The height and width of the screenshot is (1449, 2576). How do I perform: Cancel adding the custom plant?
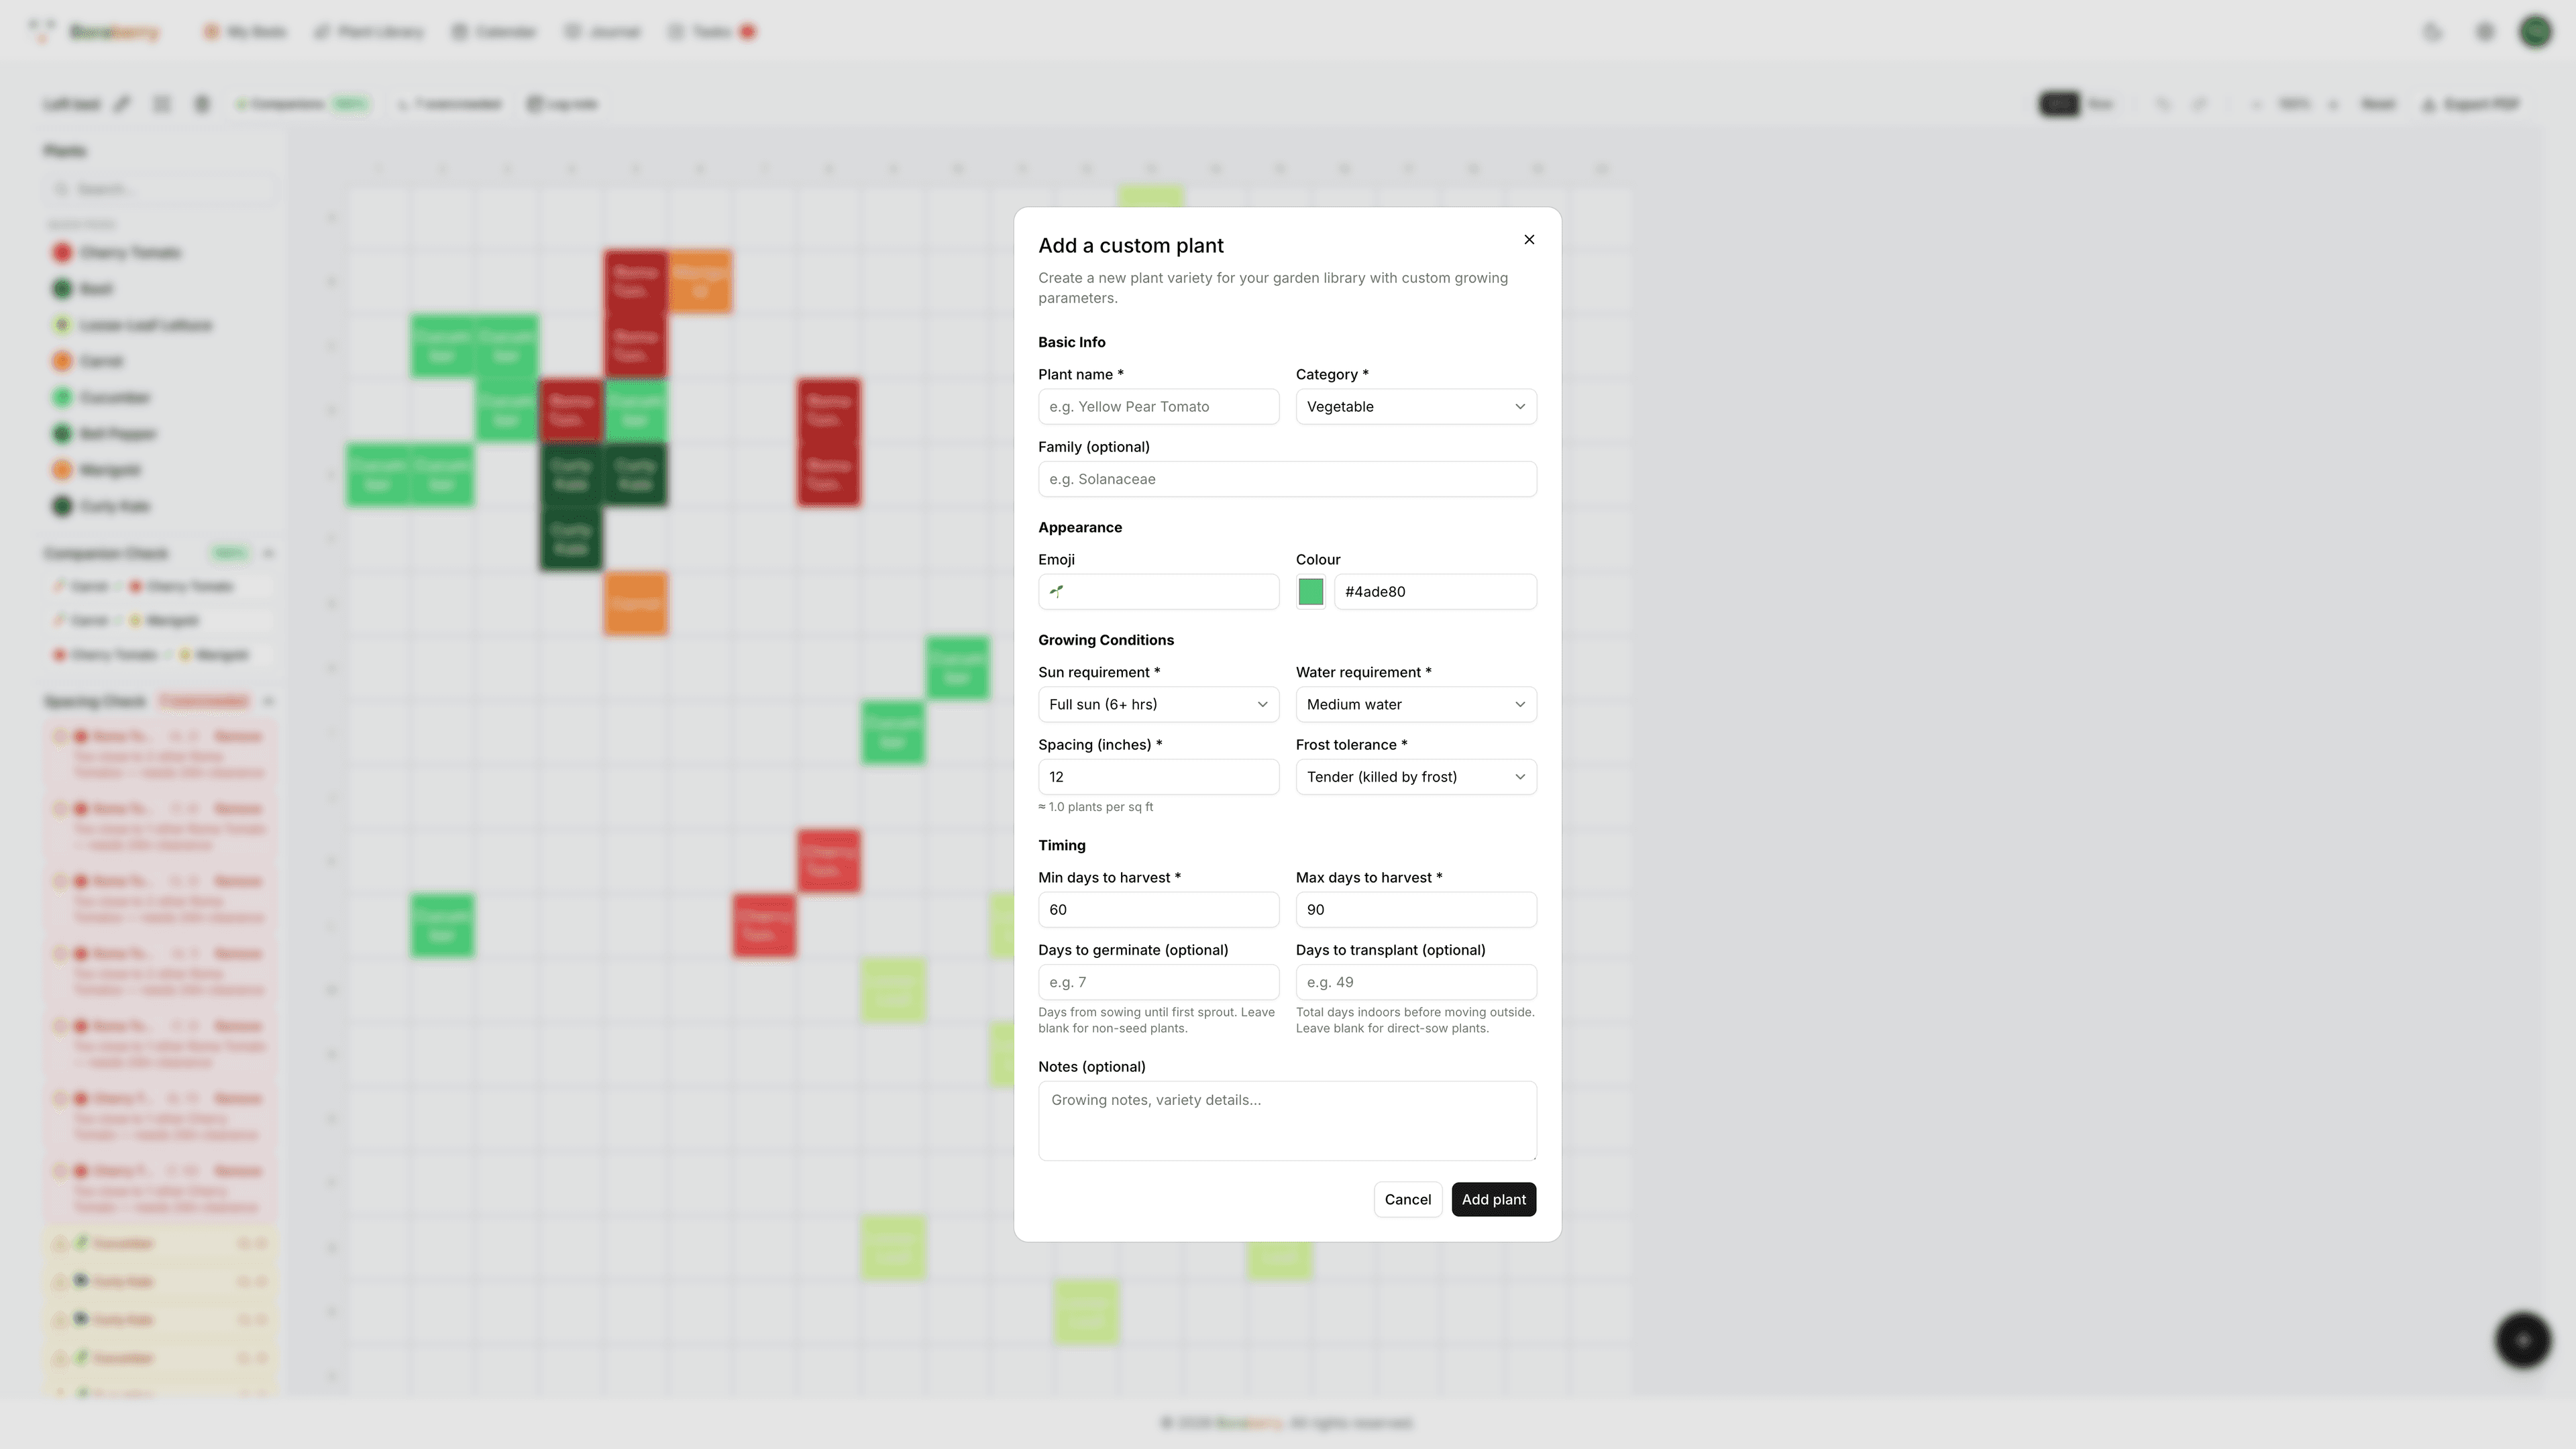click(1407, 1199)
